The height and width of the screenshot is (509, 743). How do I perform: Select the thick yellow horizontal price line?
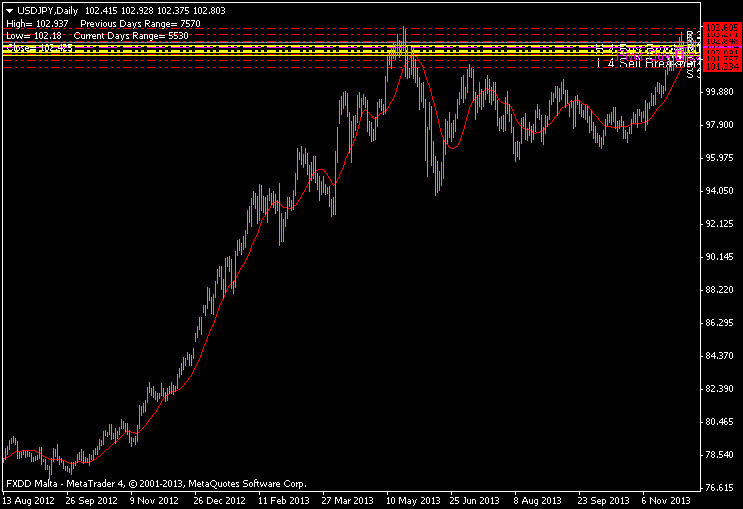[x=300, y=47]
